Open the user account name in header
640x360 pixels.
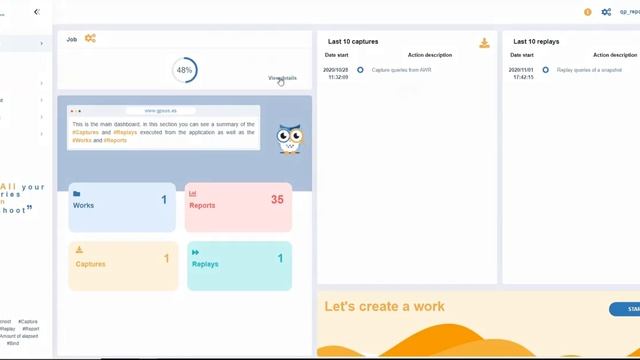(x=629, y=12)
